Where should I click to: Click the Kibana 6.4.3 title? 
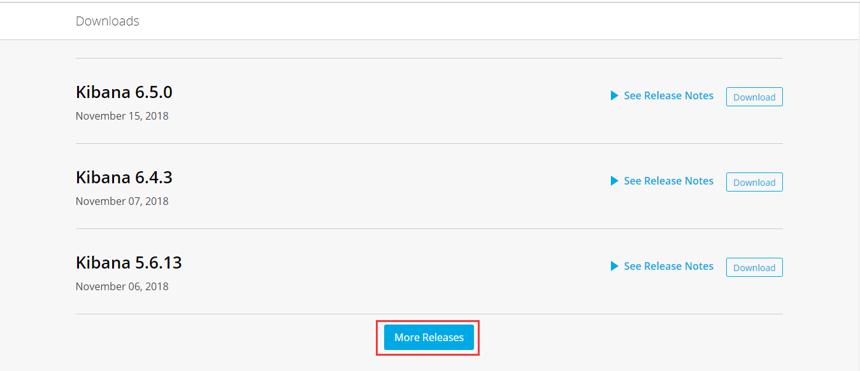124,178
